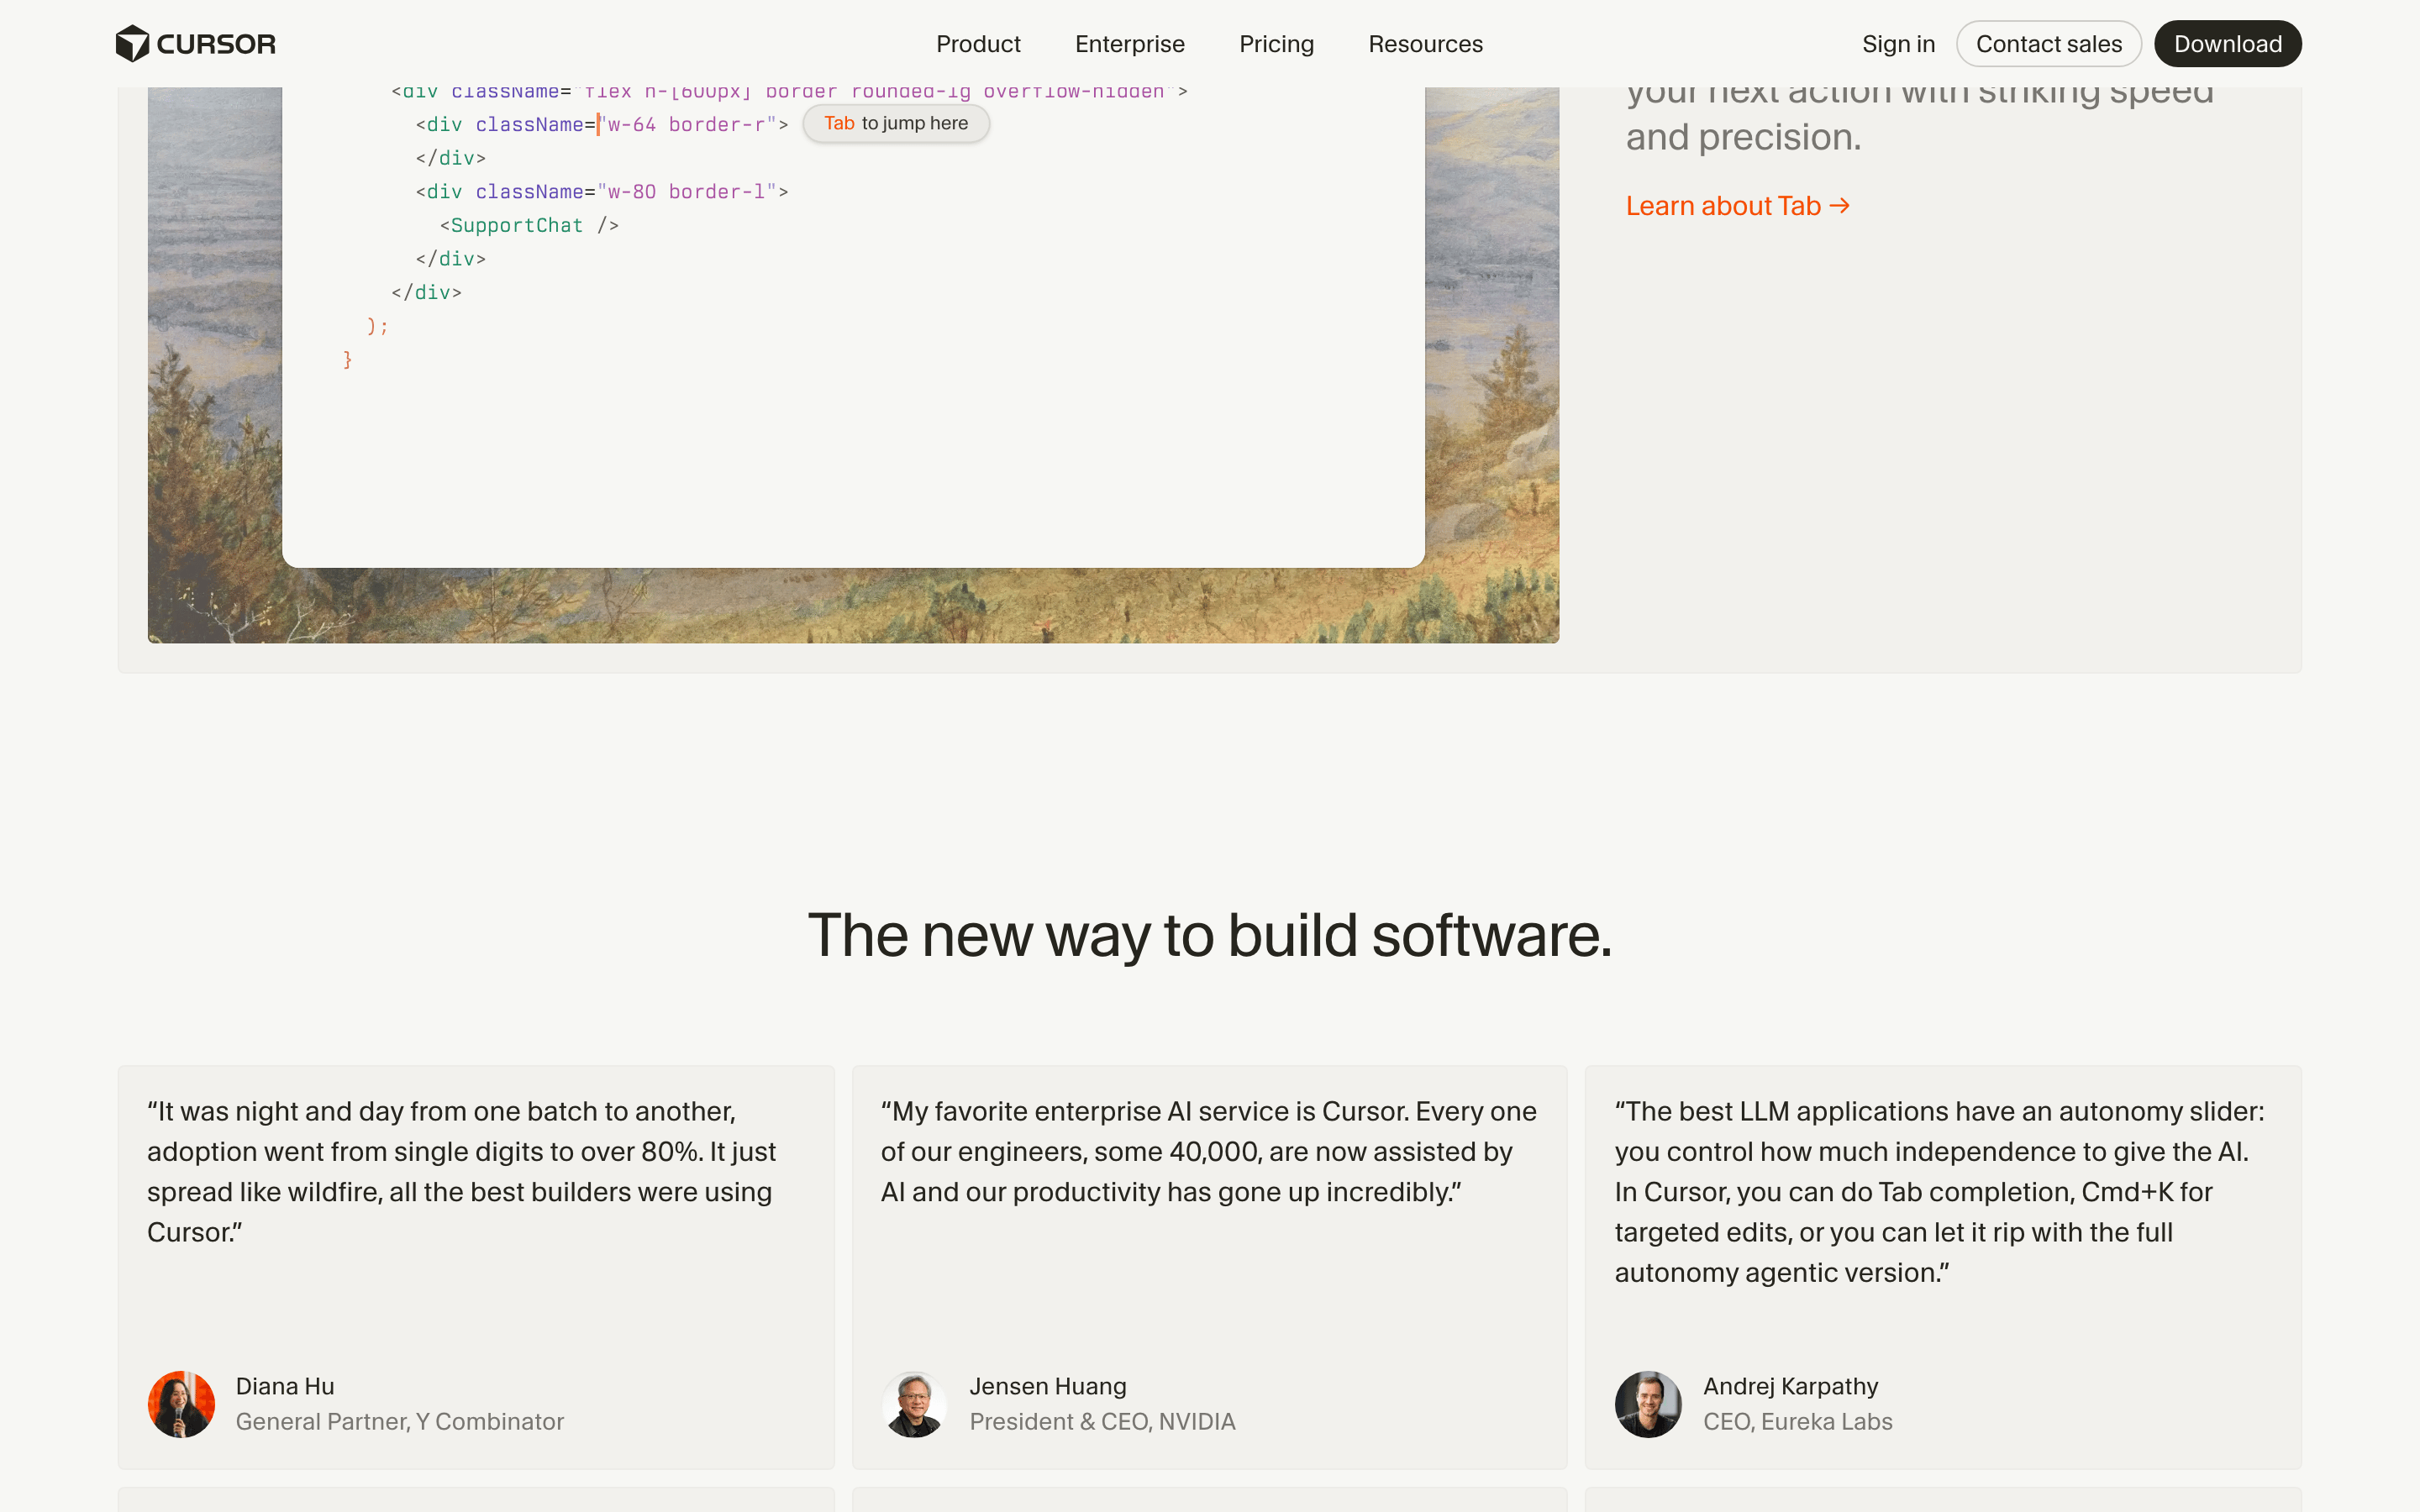Click the Tab to jump here hint
This screenshot has width=2420, height=1512.
tap(896, 123)
